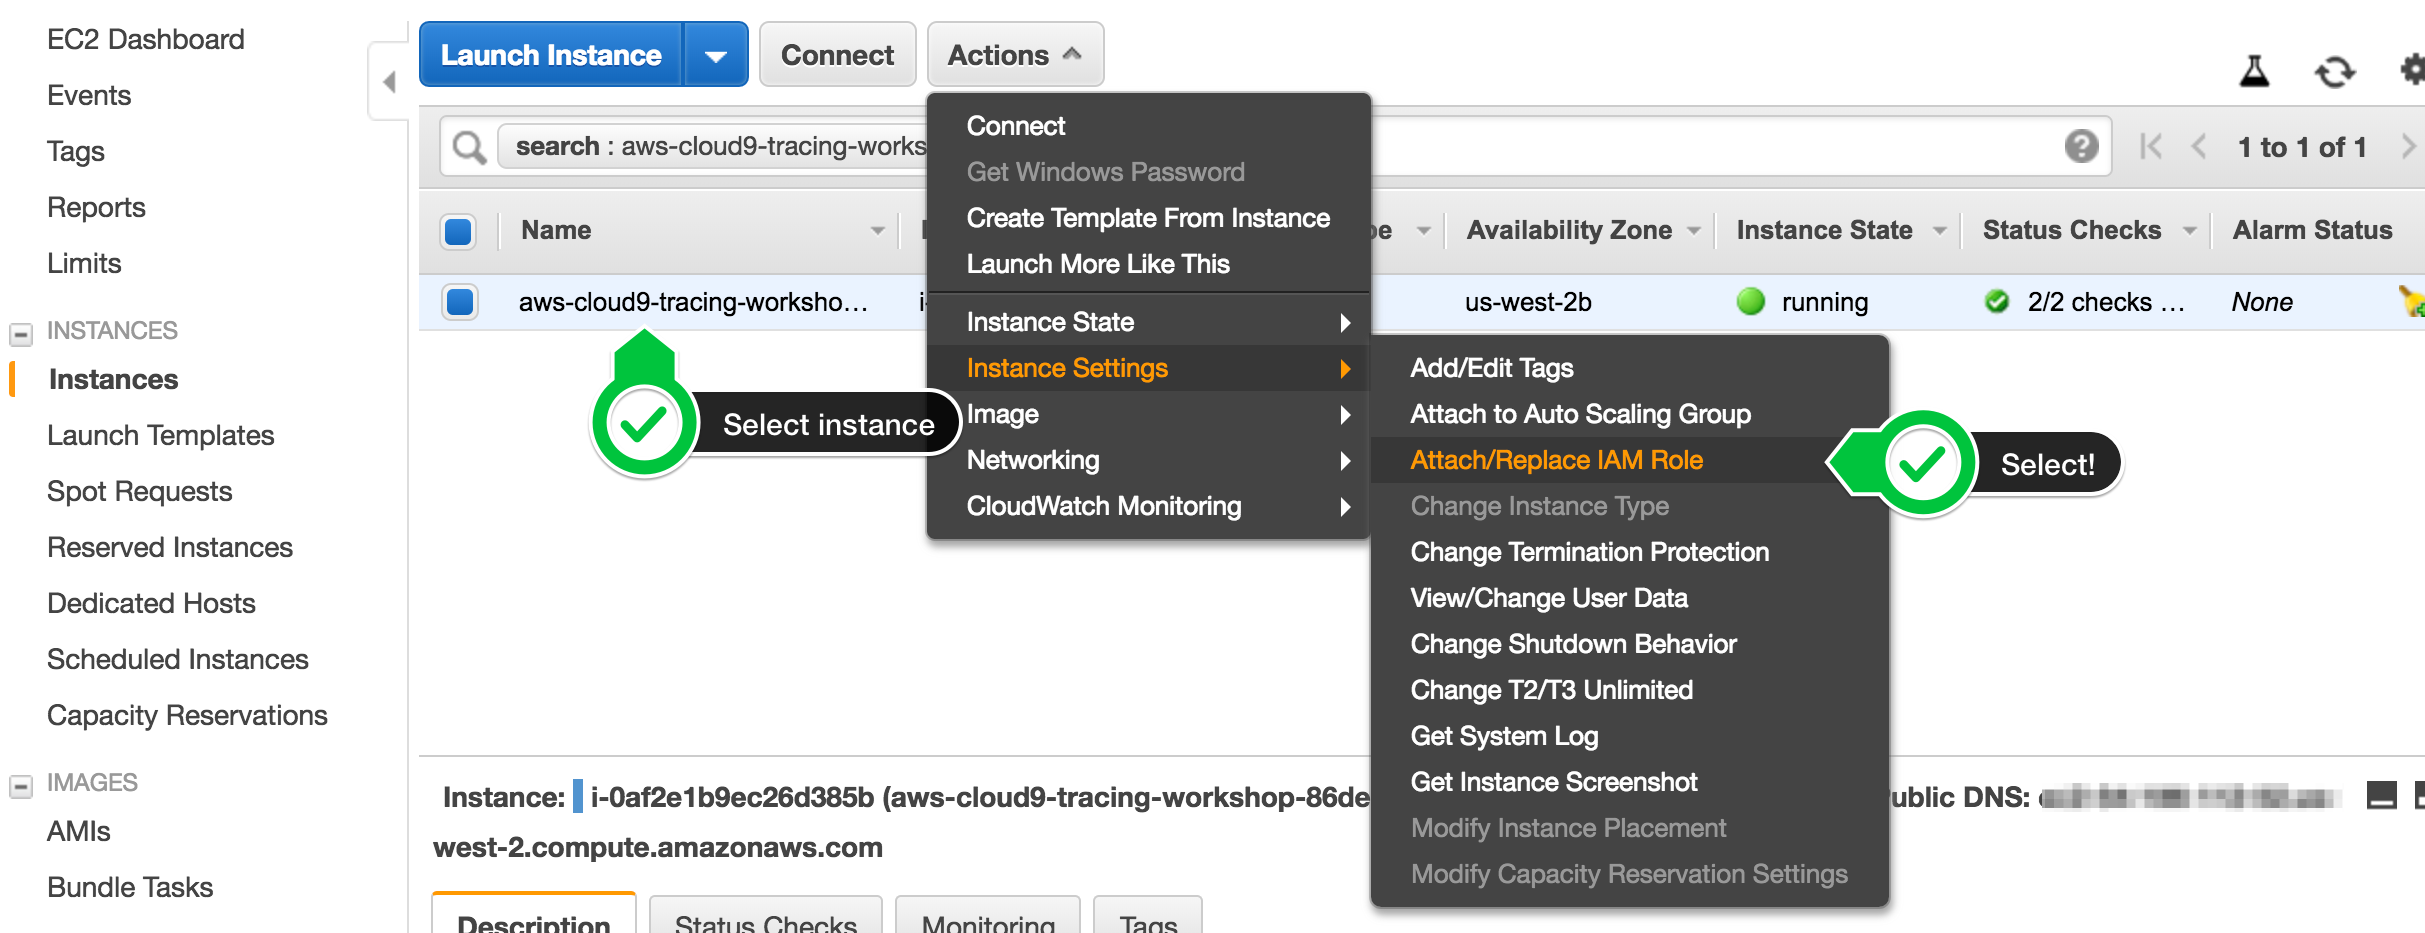Open Tags in sidebar
Viewport: 2425px width, 933px height.
coord(76,151)
